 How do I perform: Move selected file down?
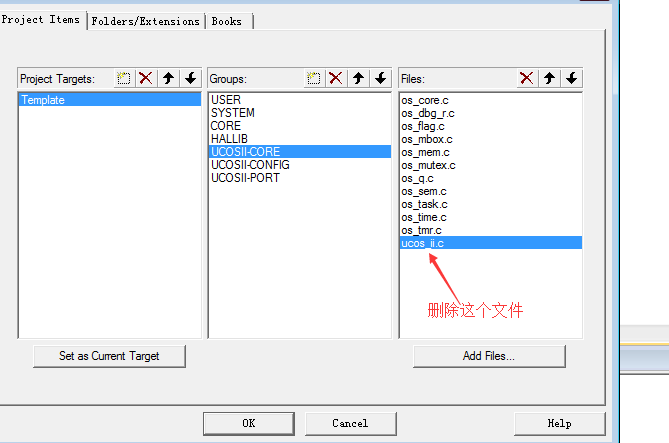[572, 79]
